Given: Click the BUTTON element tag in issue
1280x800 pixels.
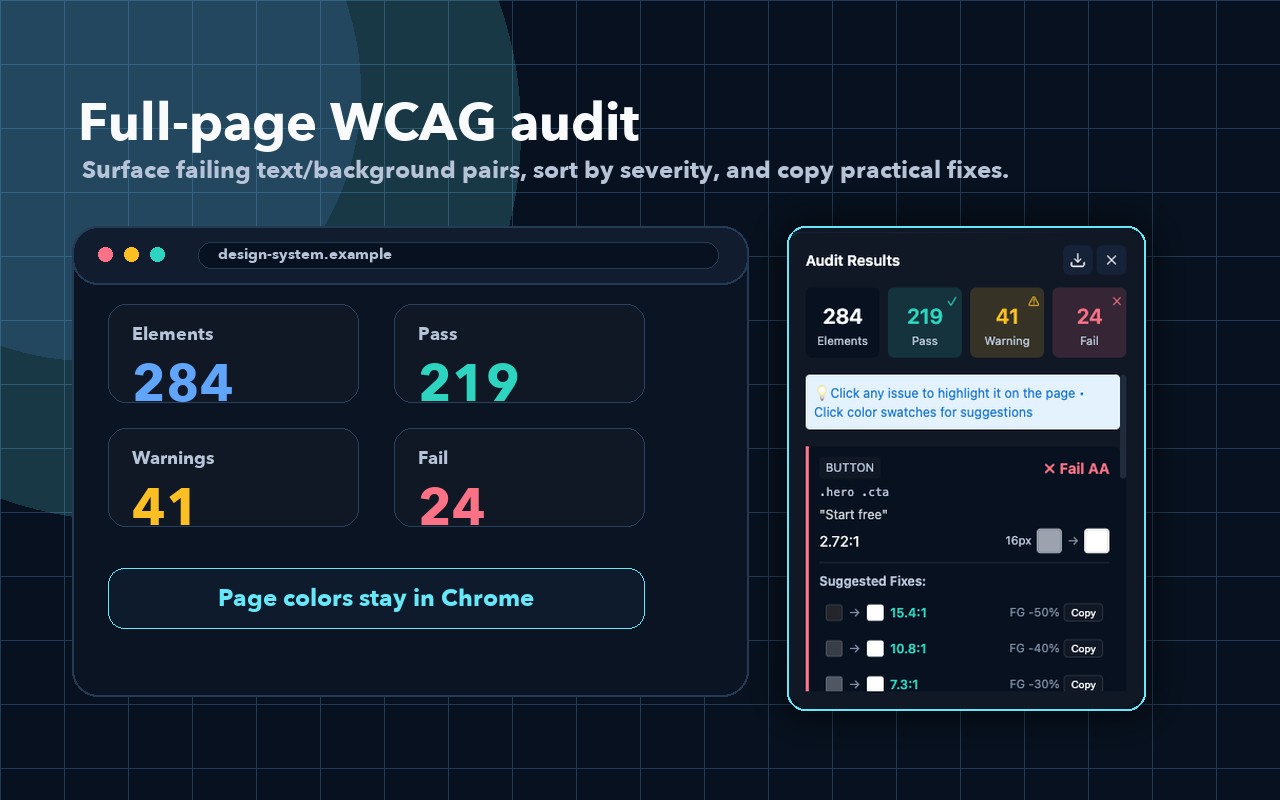Looking at the screenshot, I should pos(849,468).
